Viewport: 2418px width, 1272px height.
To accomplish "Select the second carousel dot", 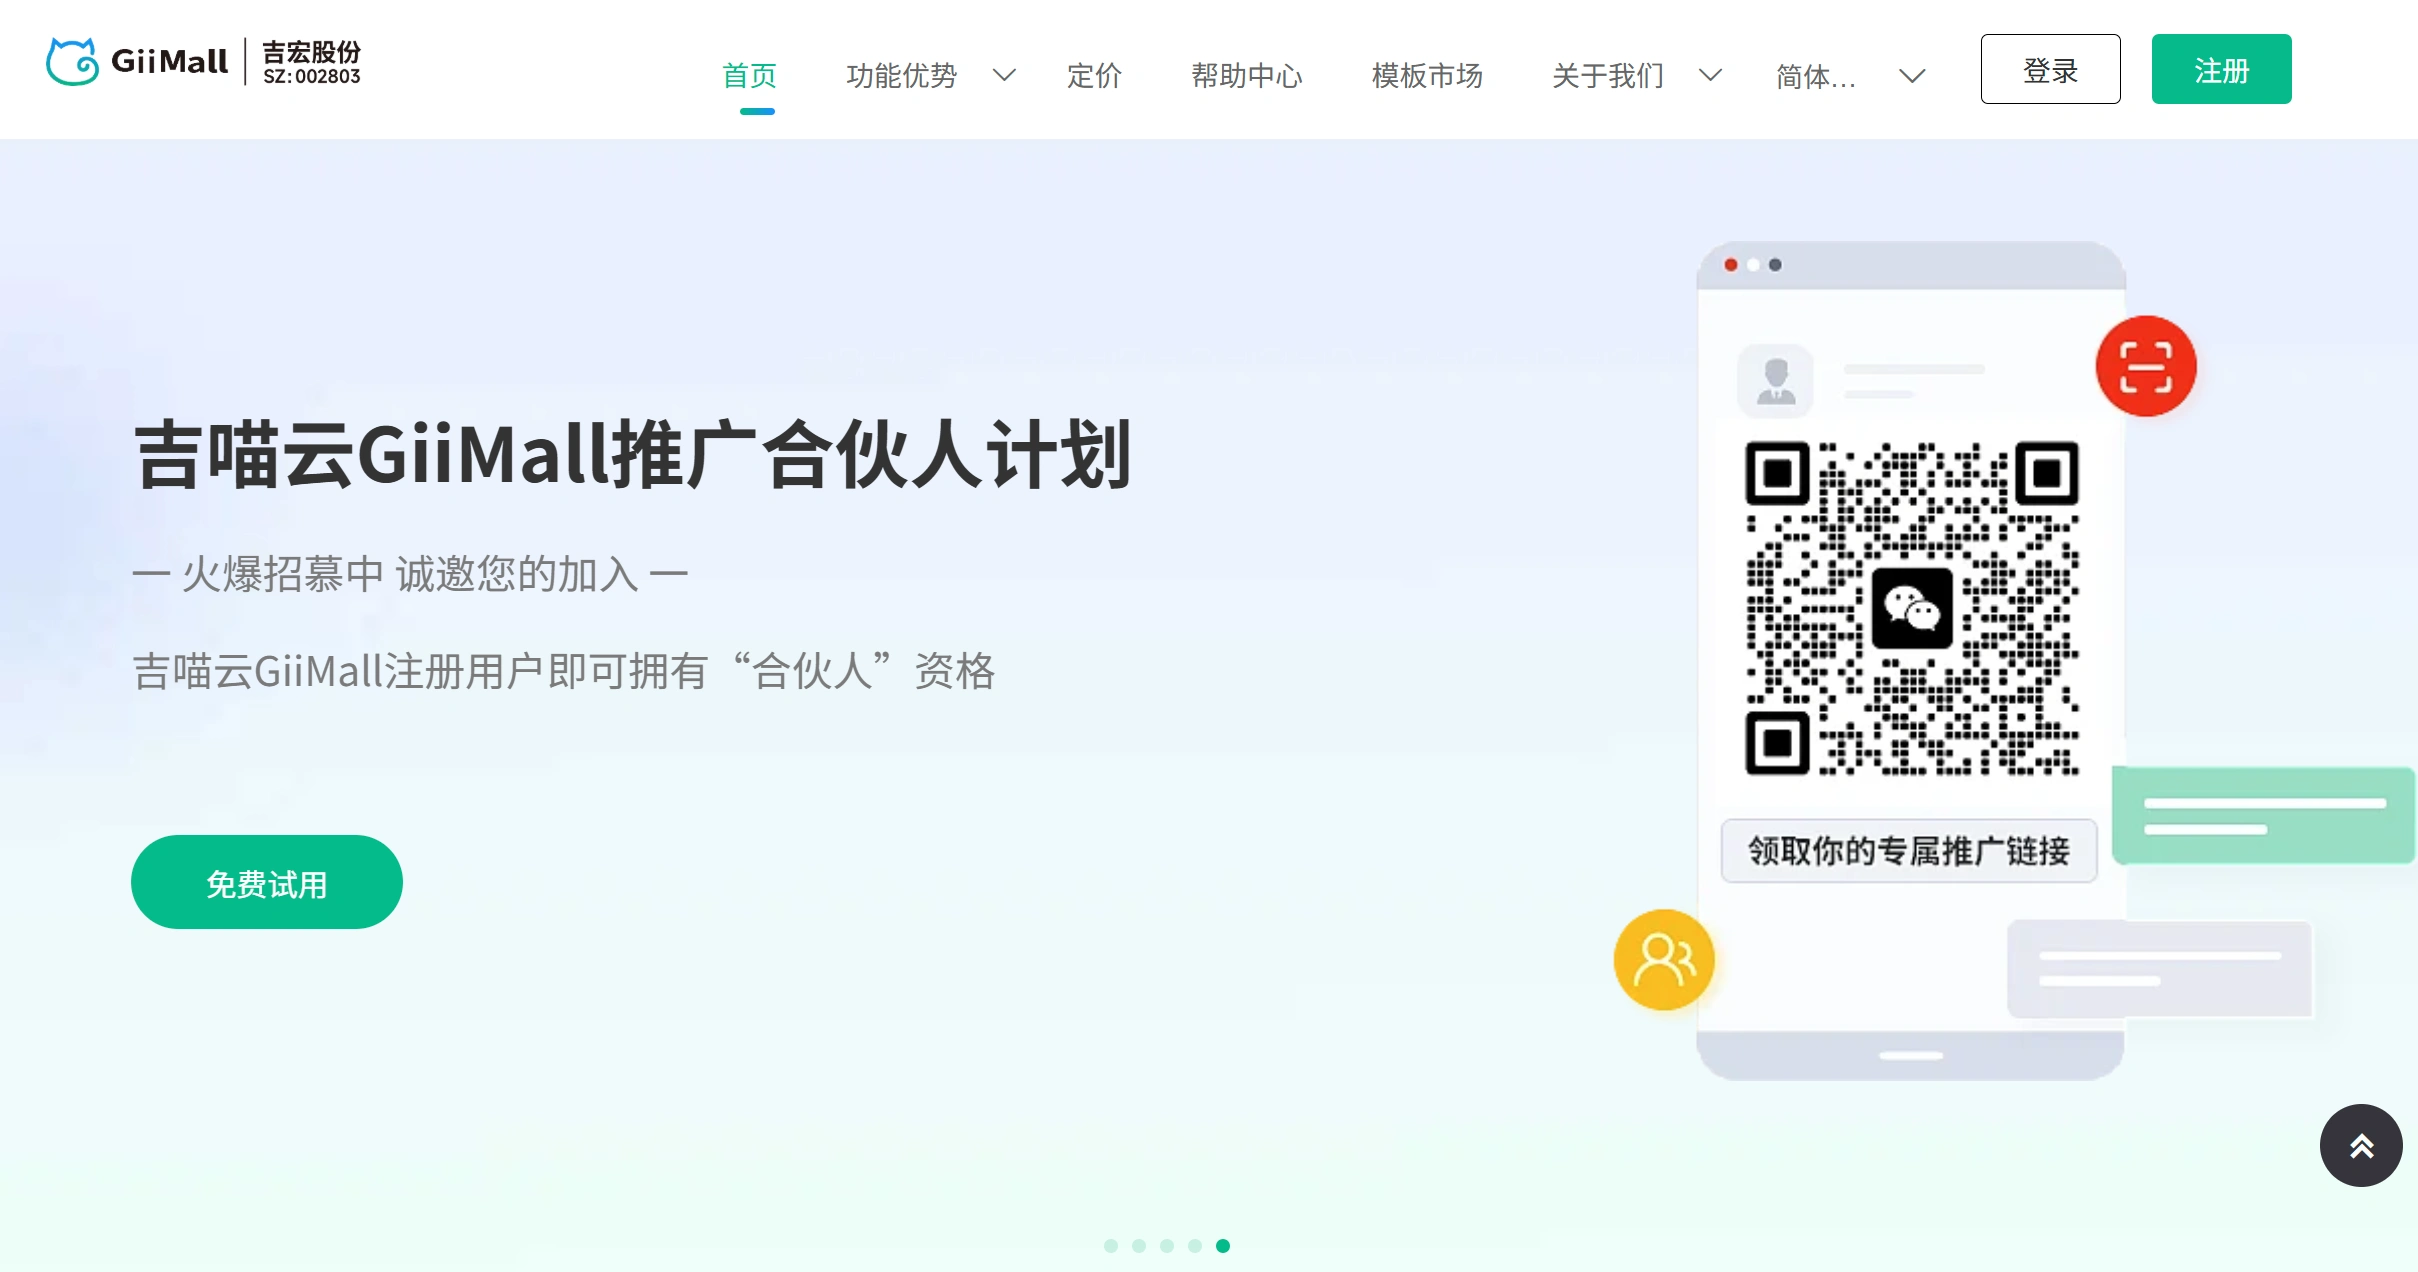I will [x=1139, y=1246].
